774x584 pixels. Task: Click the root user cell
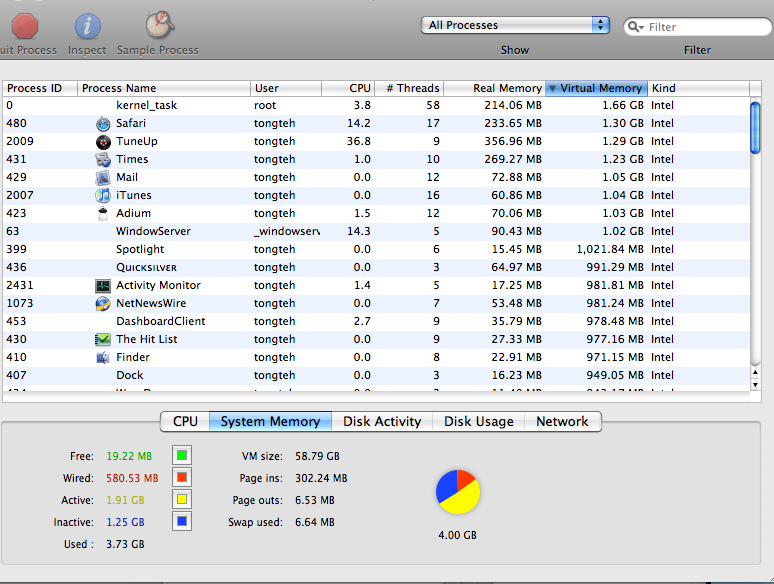pyautogui.click(x=265, y=106)
